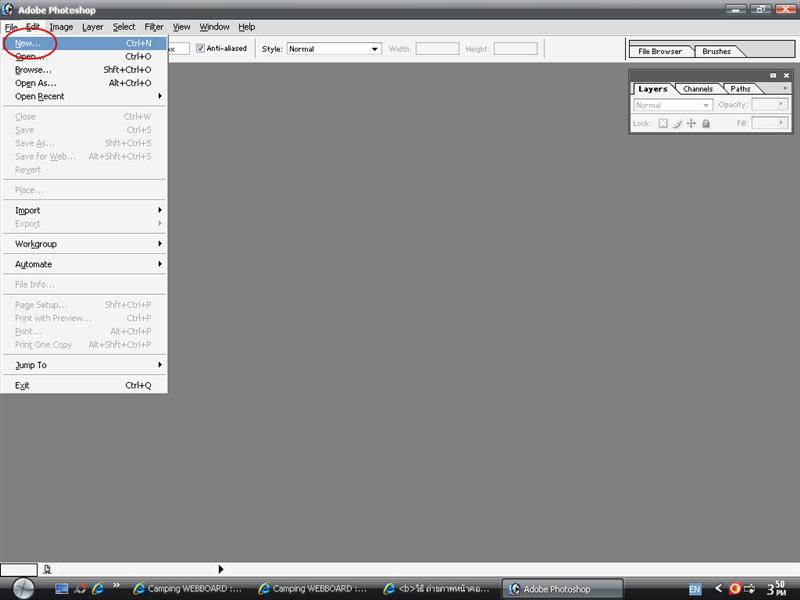Screen dimensions: 800x600
Task: Click Exit in the File menu
Action: 22,385
